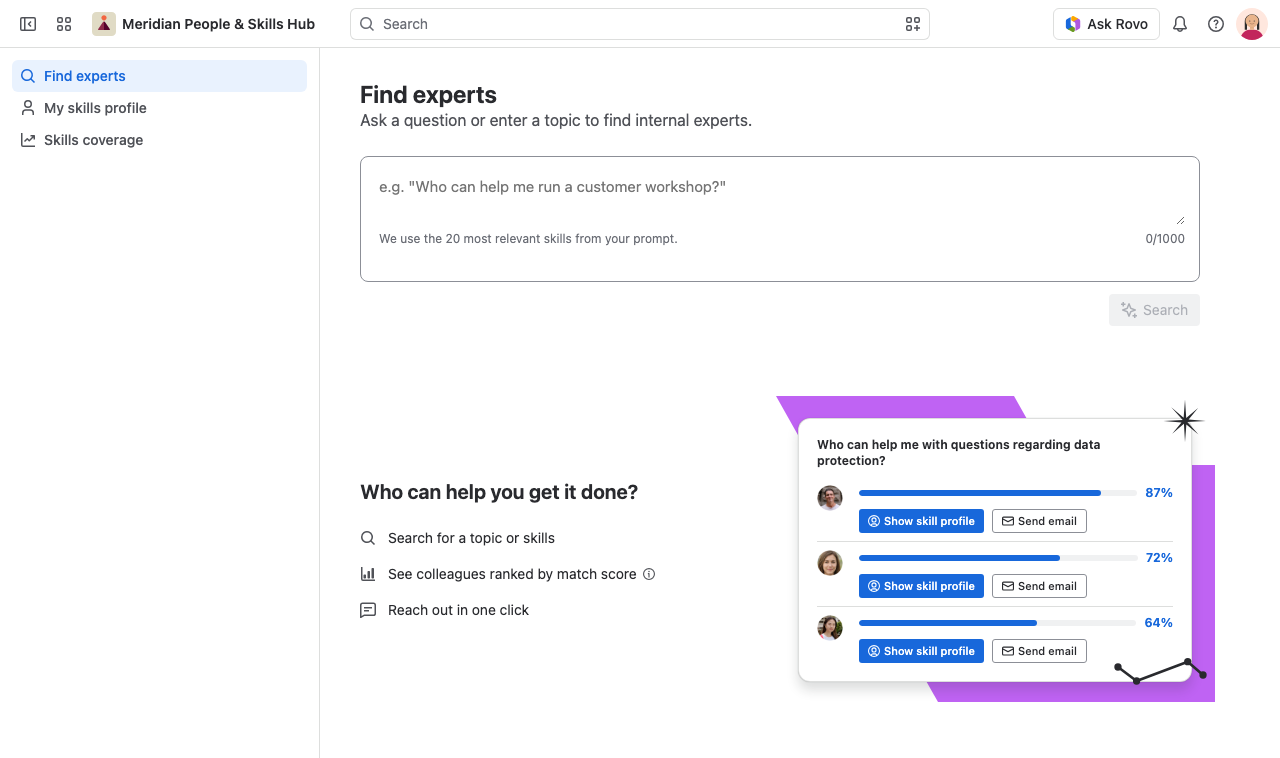The width and height of the screenshot is (1280, 758).
Task: Send email to the 87% match colleague
Action: click(x=1039, y=521)
